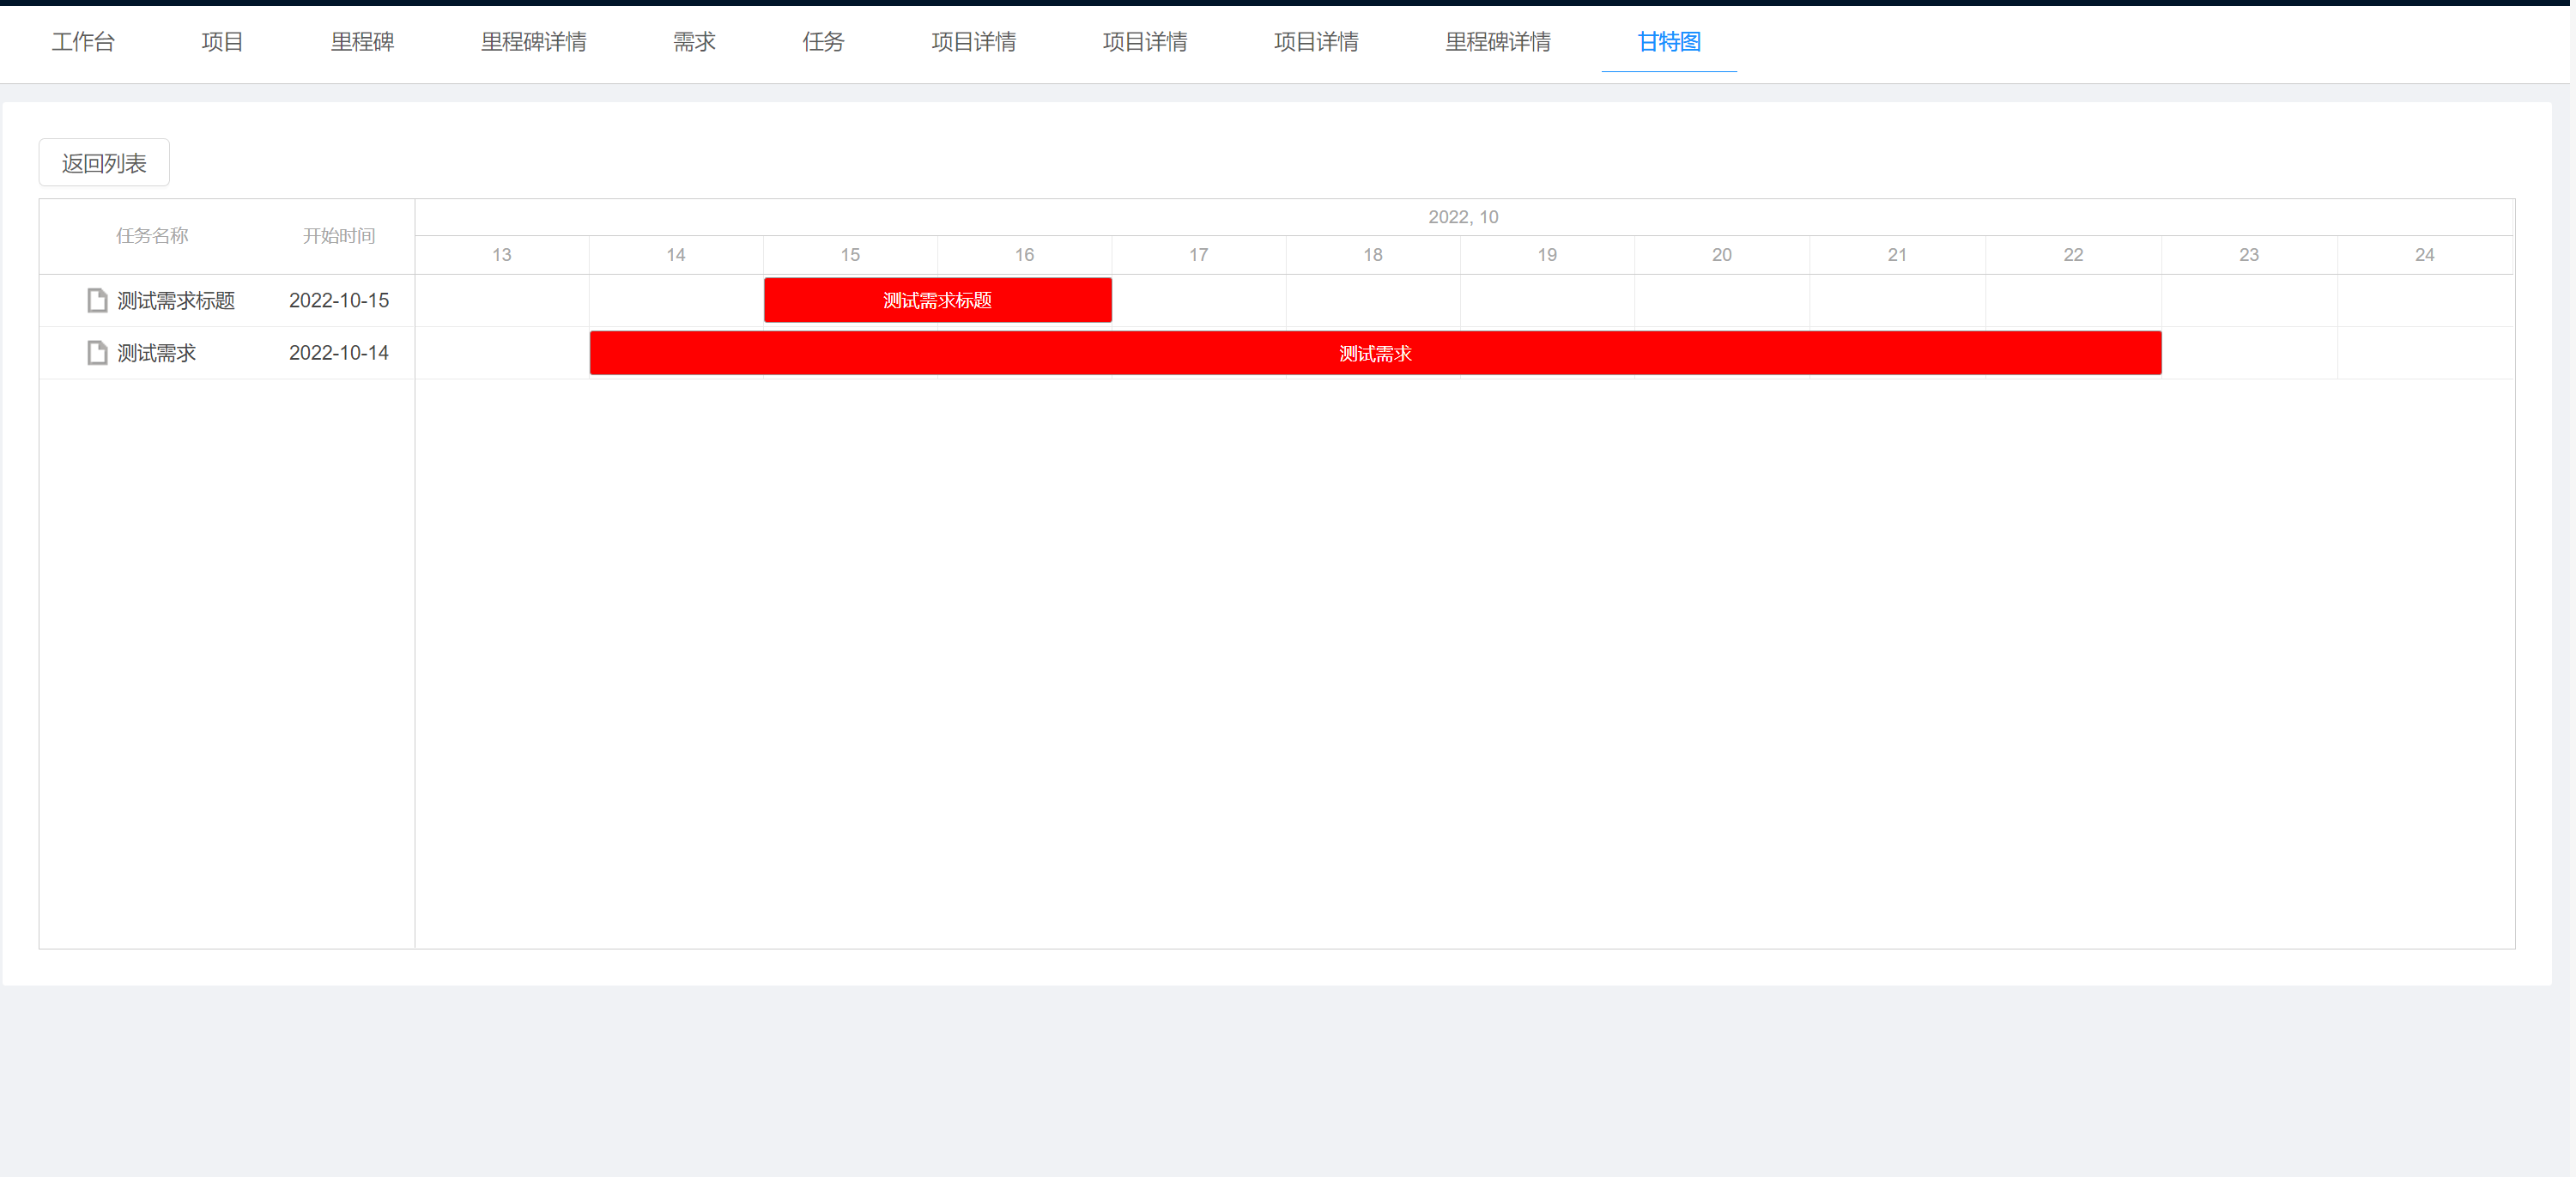
Task: Open 里程碑详情 tab next to 需求 tab
Action: pos(533,41)
